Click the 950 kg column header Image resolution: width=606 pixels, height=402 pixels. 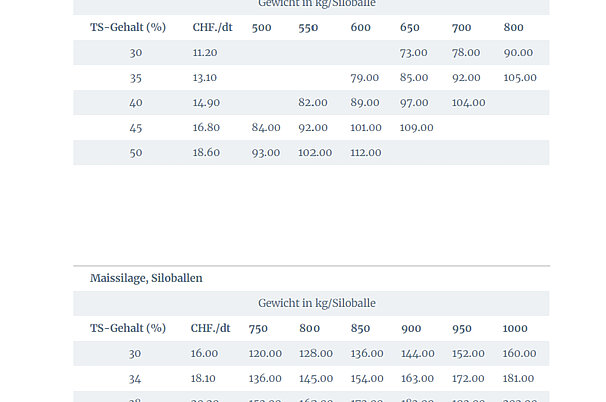(461, 328)
